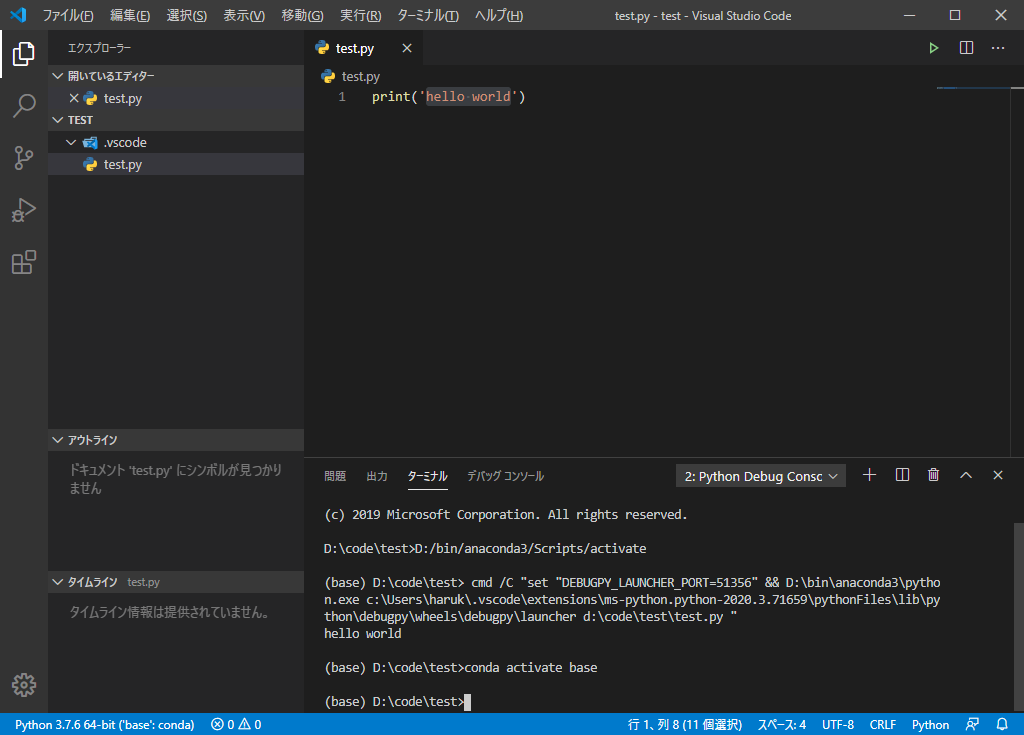This screenshot has height=735, width=1024.
Task: Select Python file icon in breadcrumb
Action: coord(328,76)
